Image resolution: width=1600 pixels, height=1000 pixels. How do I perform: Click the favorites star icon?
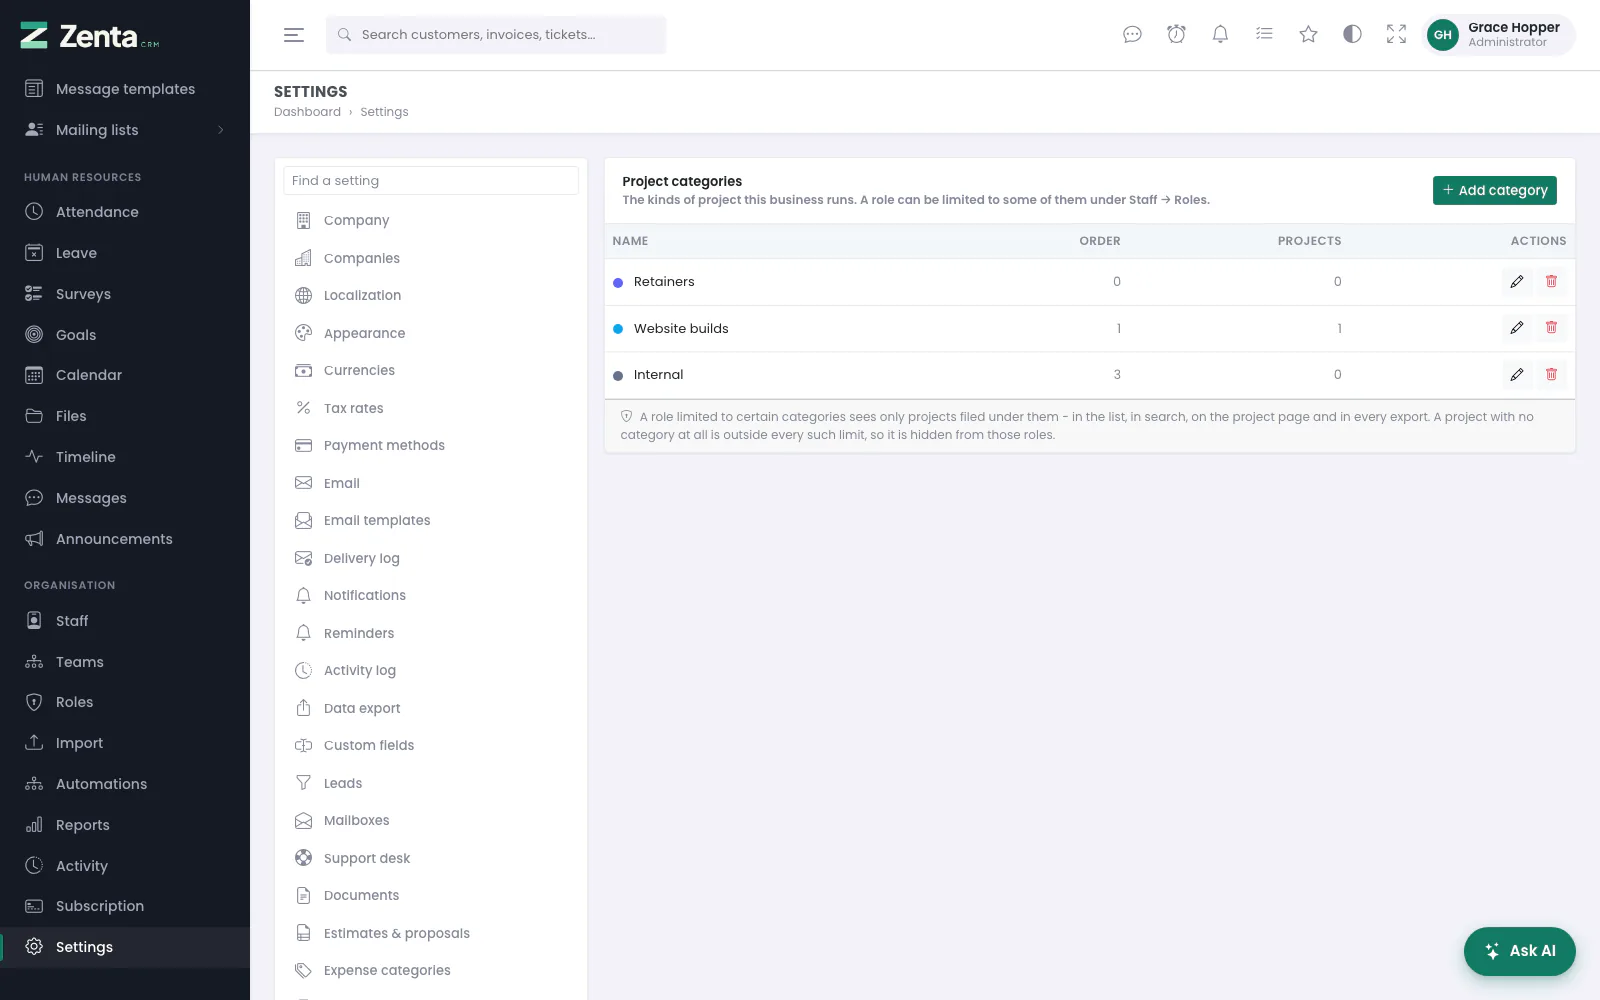coord(1308,35)
